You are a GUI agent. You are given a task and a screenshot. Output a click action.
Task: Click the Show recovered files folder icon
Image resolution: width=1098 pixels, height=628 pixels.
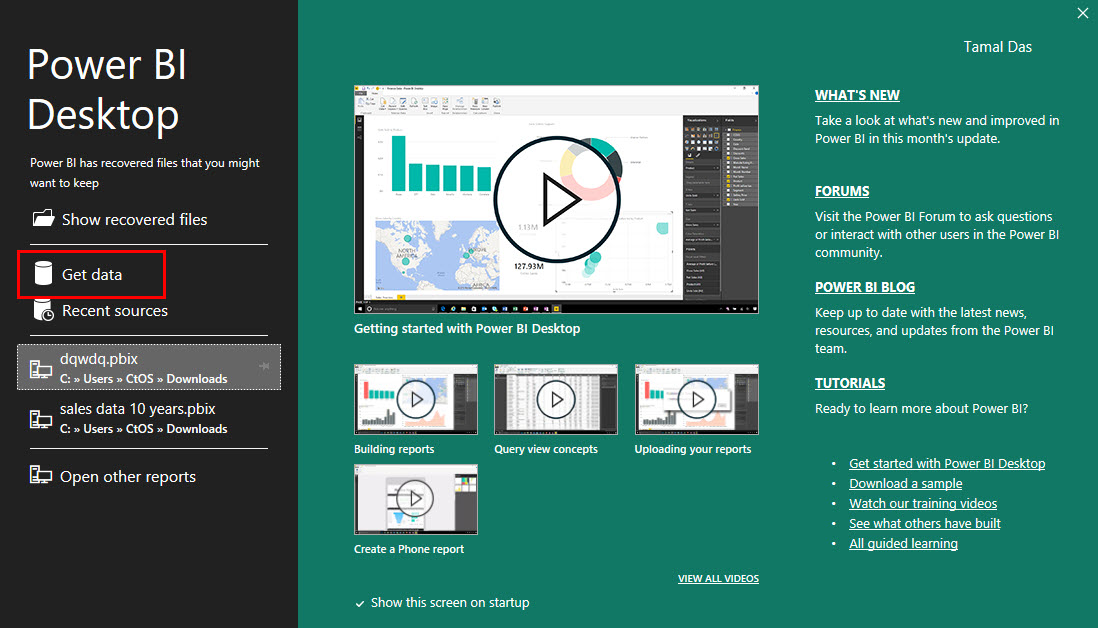pos(43,218)
